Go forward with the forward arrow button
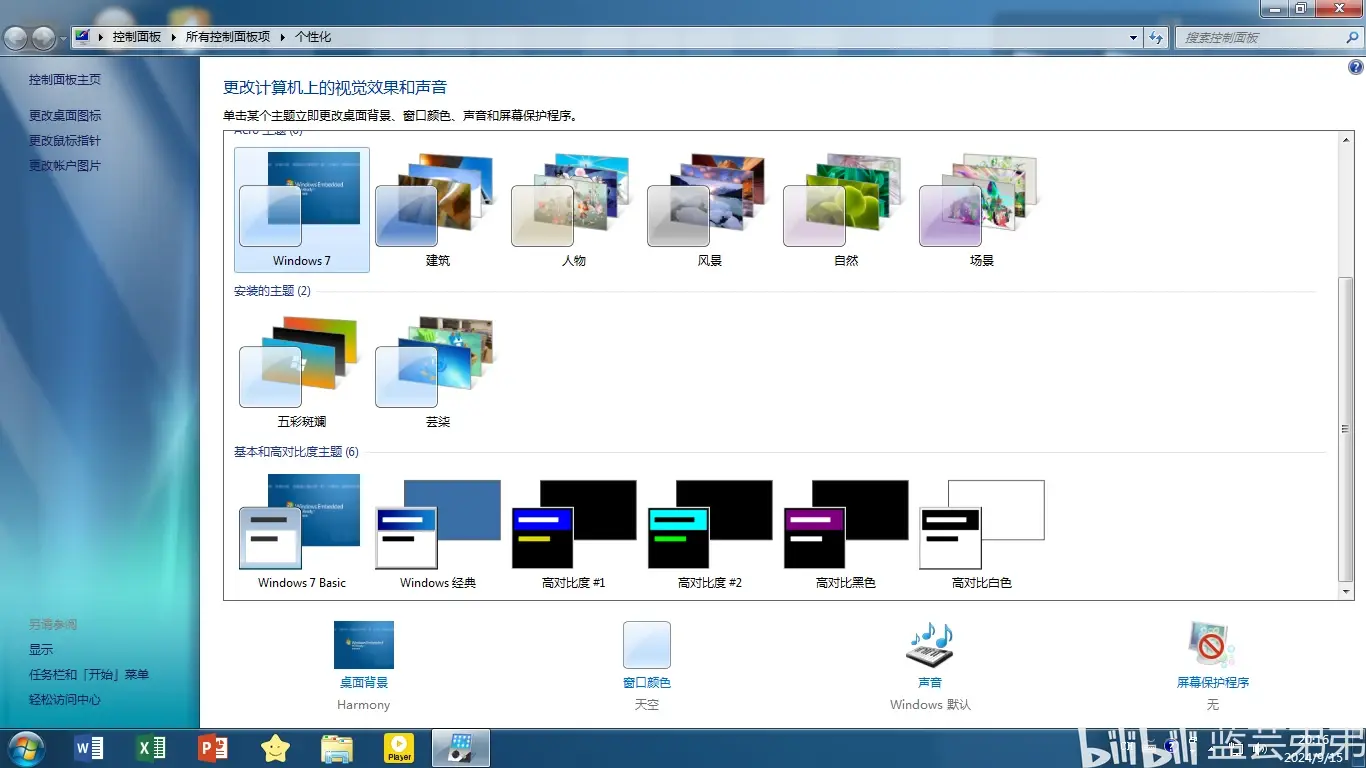This screenshot has width=1366, height=768. (x=43, y=38)
